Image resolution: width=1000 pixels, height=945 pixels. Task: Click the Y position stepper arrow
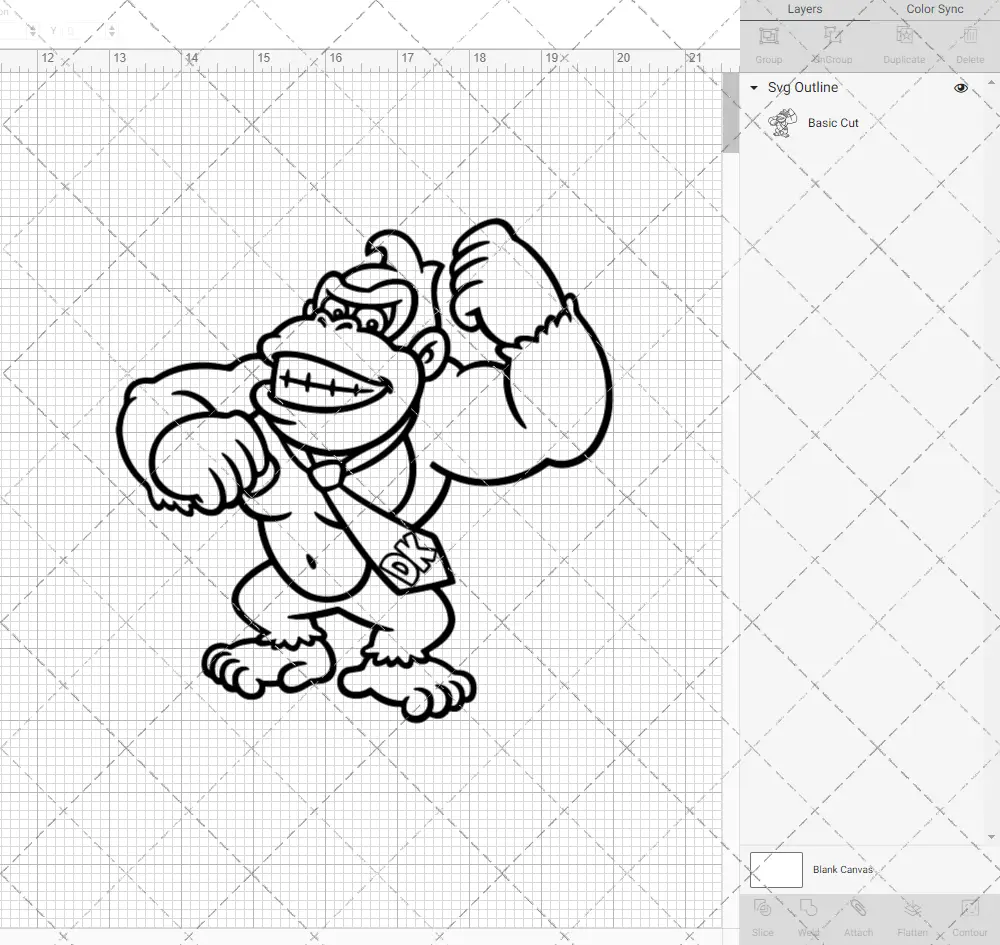point(112,30)
